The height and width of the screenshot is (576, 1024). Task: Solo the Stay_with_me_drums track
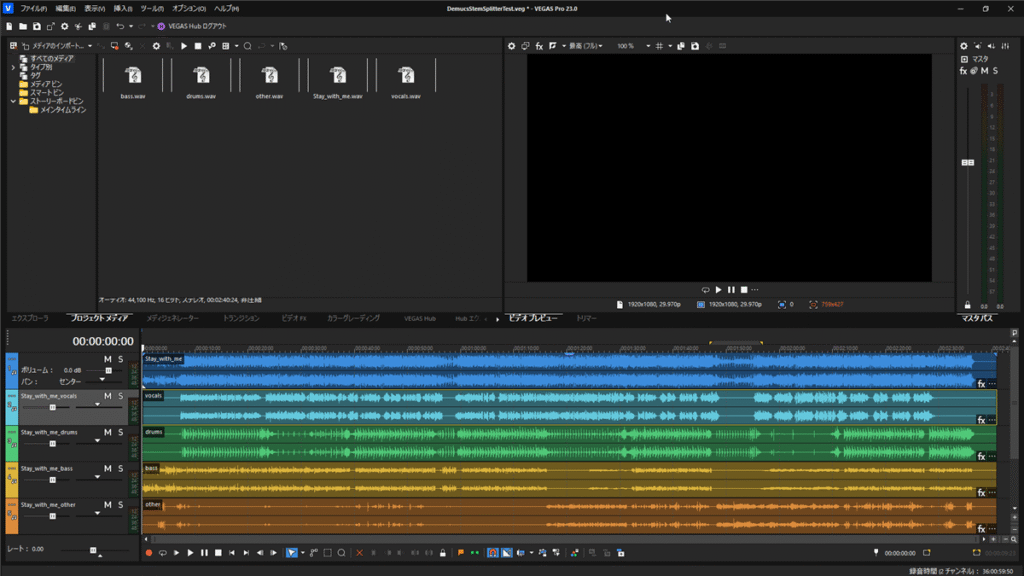121,432
